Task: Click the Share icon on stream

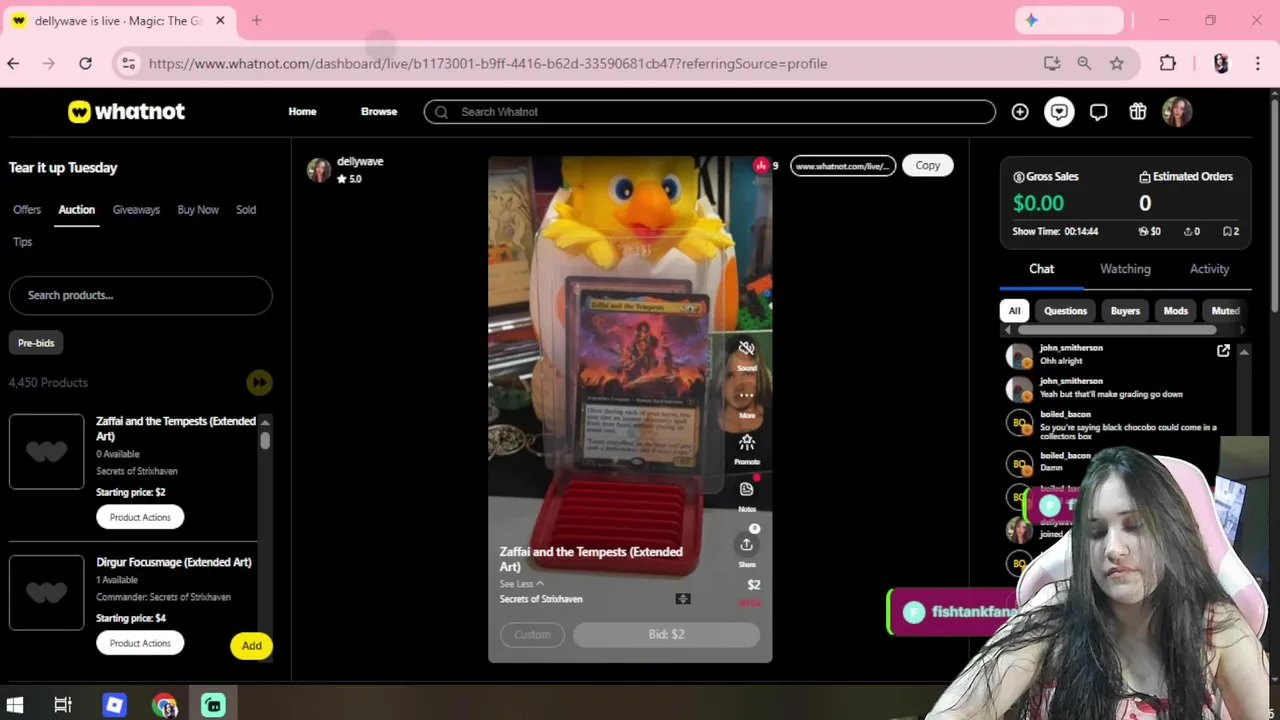Action: tap(746, 545)
